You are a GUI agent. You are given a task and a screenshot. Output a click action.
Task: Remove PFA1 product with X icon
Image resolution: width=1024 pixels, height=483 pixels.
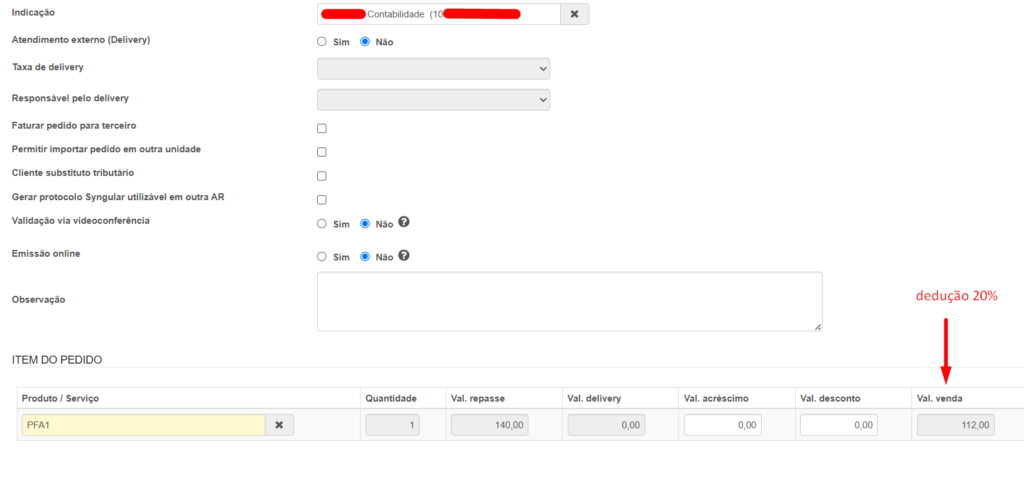coord(279,425)
